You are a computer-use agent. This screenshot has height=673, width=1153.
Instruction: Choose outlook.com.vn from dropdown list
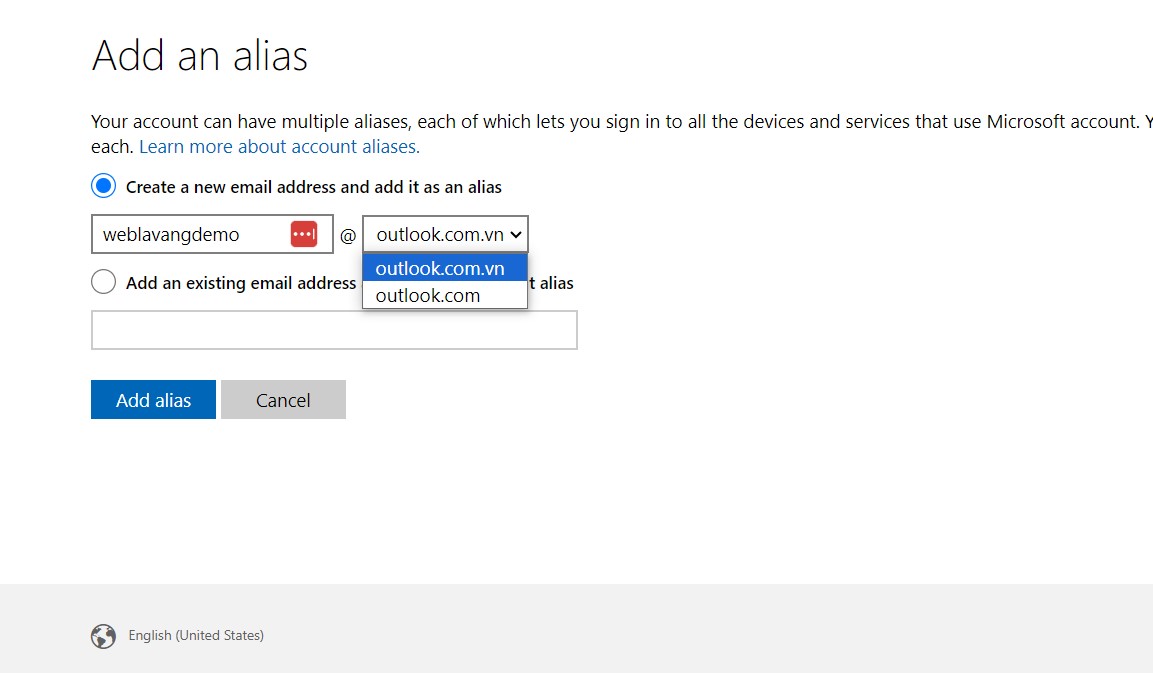point(444,268)
